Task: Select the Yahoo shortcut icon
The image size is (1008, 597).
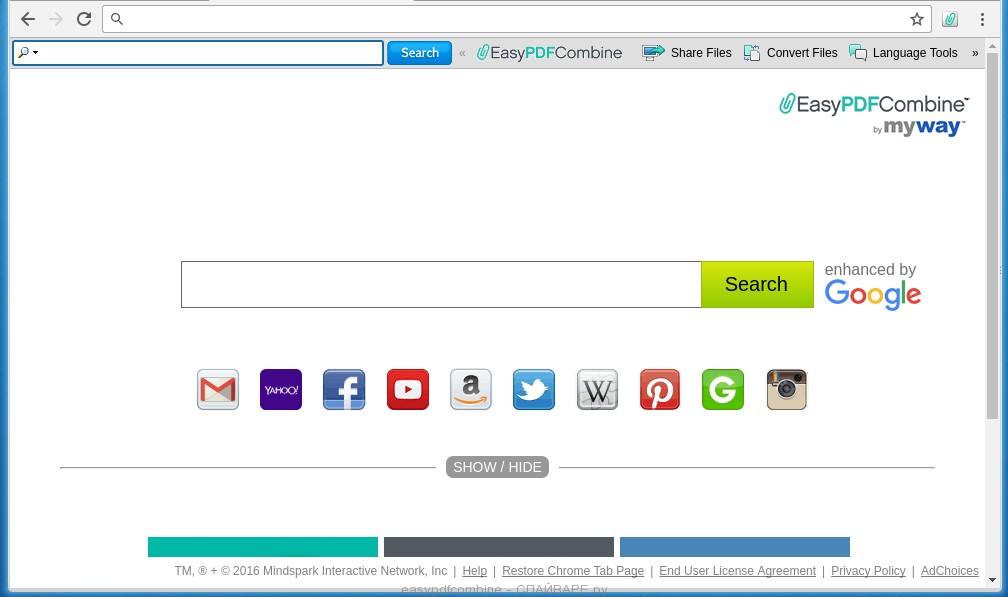Action: (x=280, y=390)
